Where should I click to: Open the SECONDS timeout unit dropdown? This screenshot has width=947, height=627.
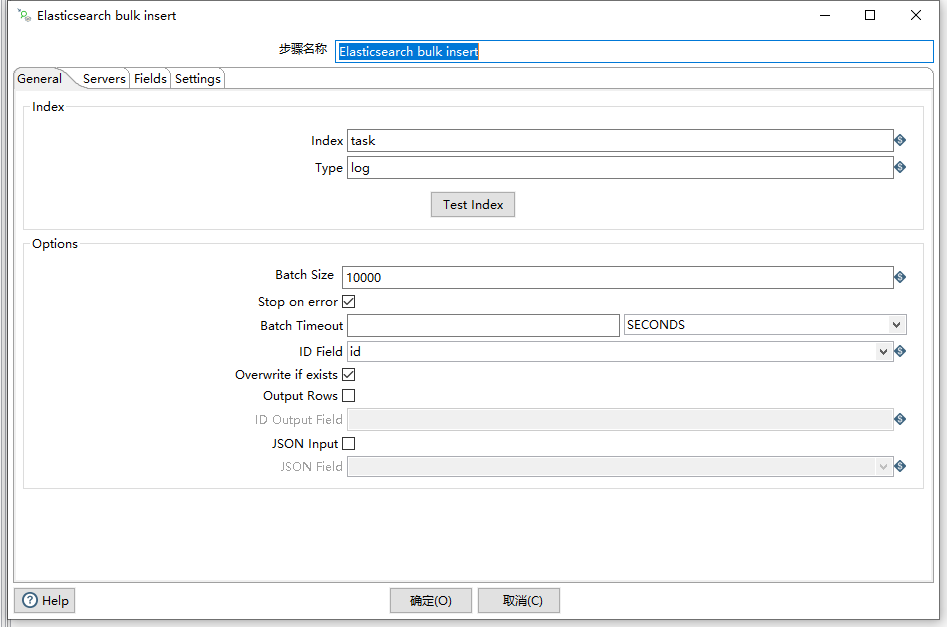[x=895, y=324]
